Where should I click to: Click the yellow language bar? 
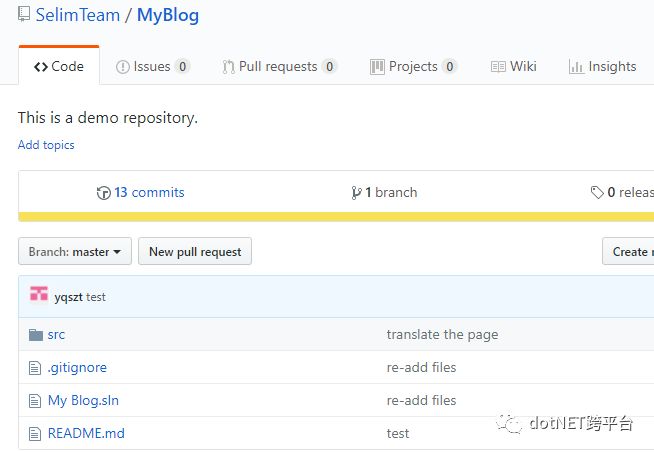(x=336, y=217)
